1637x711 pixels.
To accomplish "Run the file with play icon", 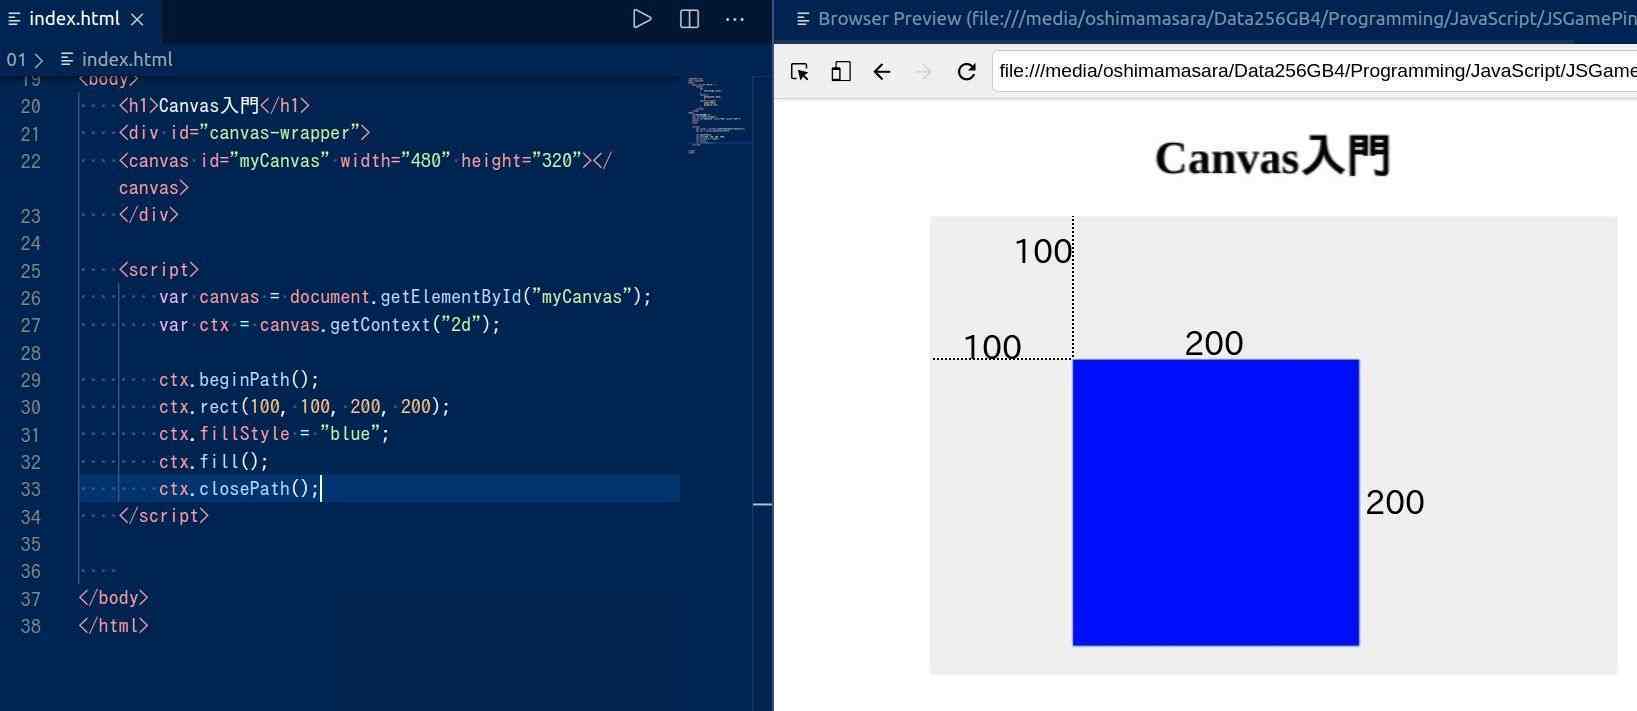I will click(x=642, y=19).
